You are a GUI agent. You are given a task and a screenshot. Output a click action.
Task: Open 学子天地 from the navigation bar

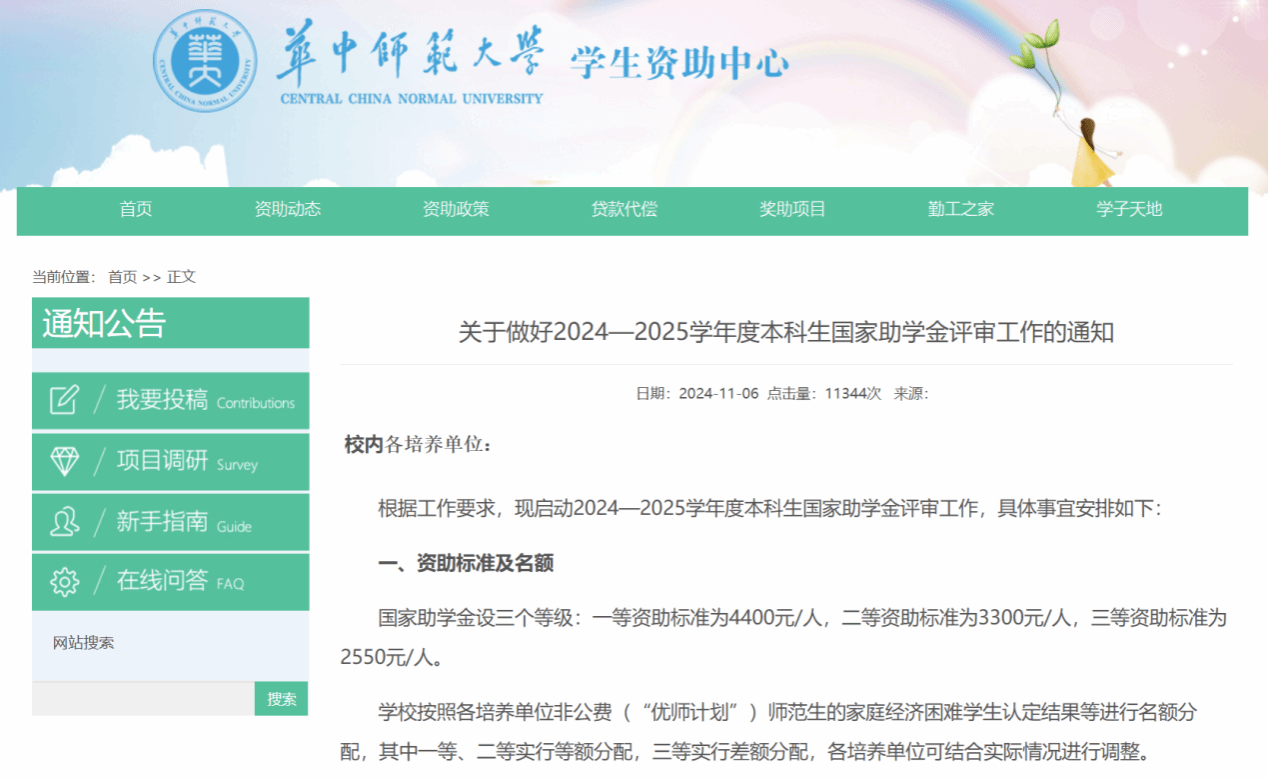point(1129,210)
